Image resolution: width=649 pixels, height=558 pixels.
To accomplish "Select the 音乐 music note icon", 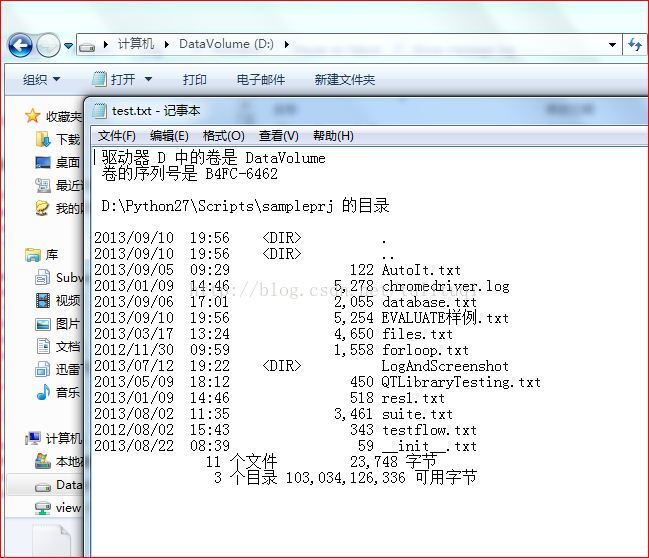I will 43,392.
